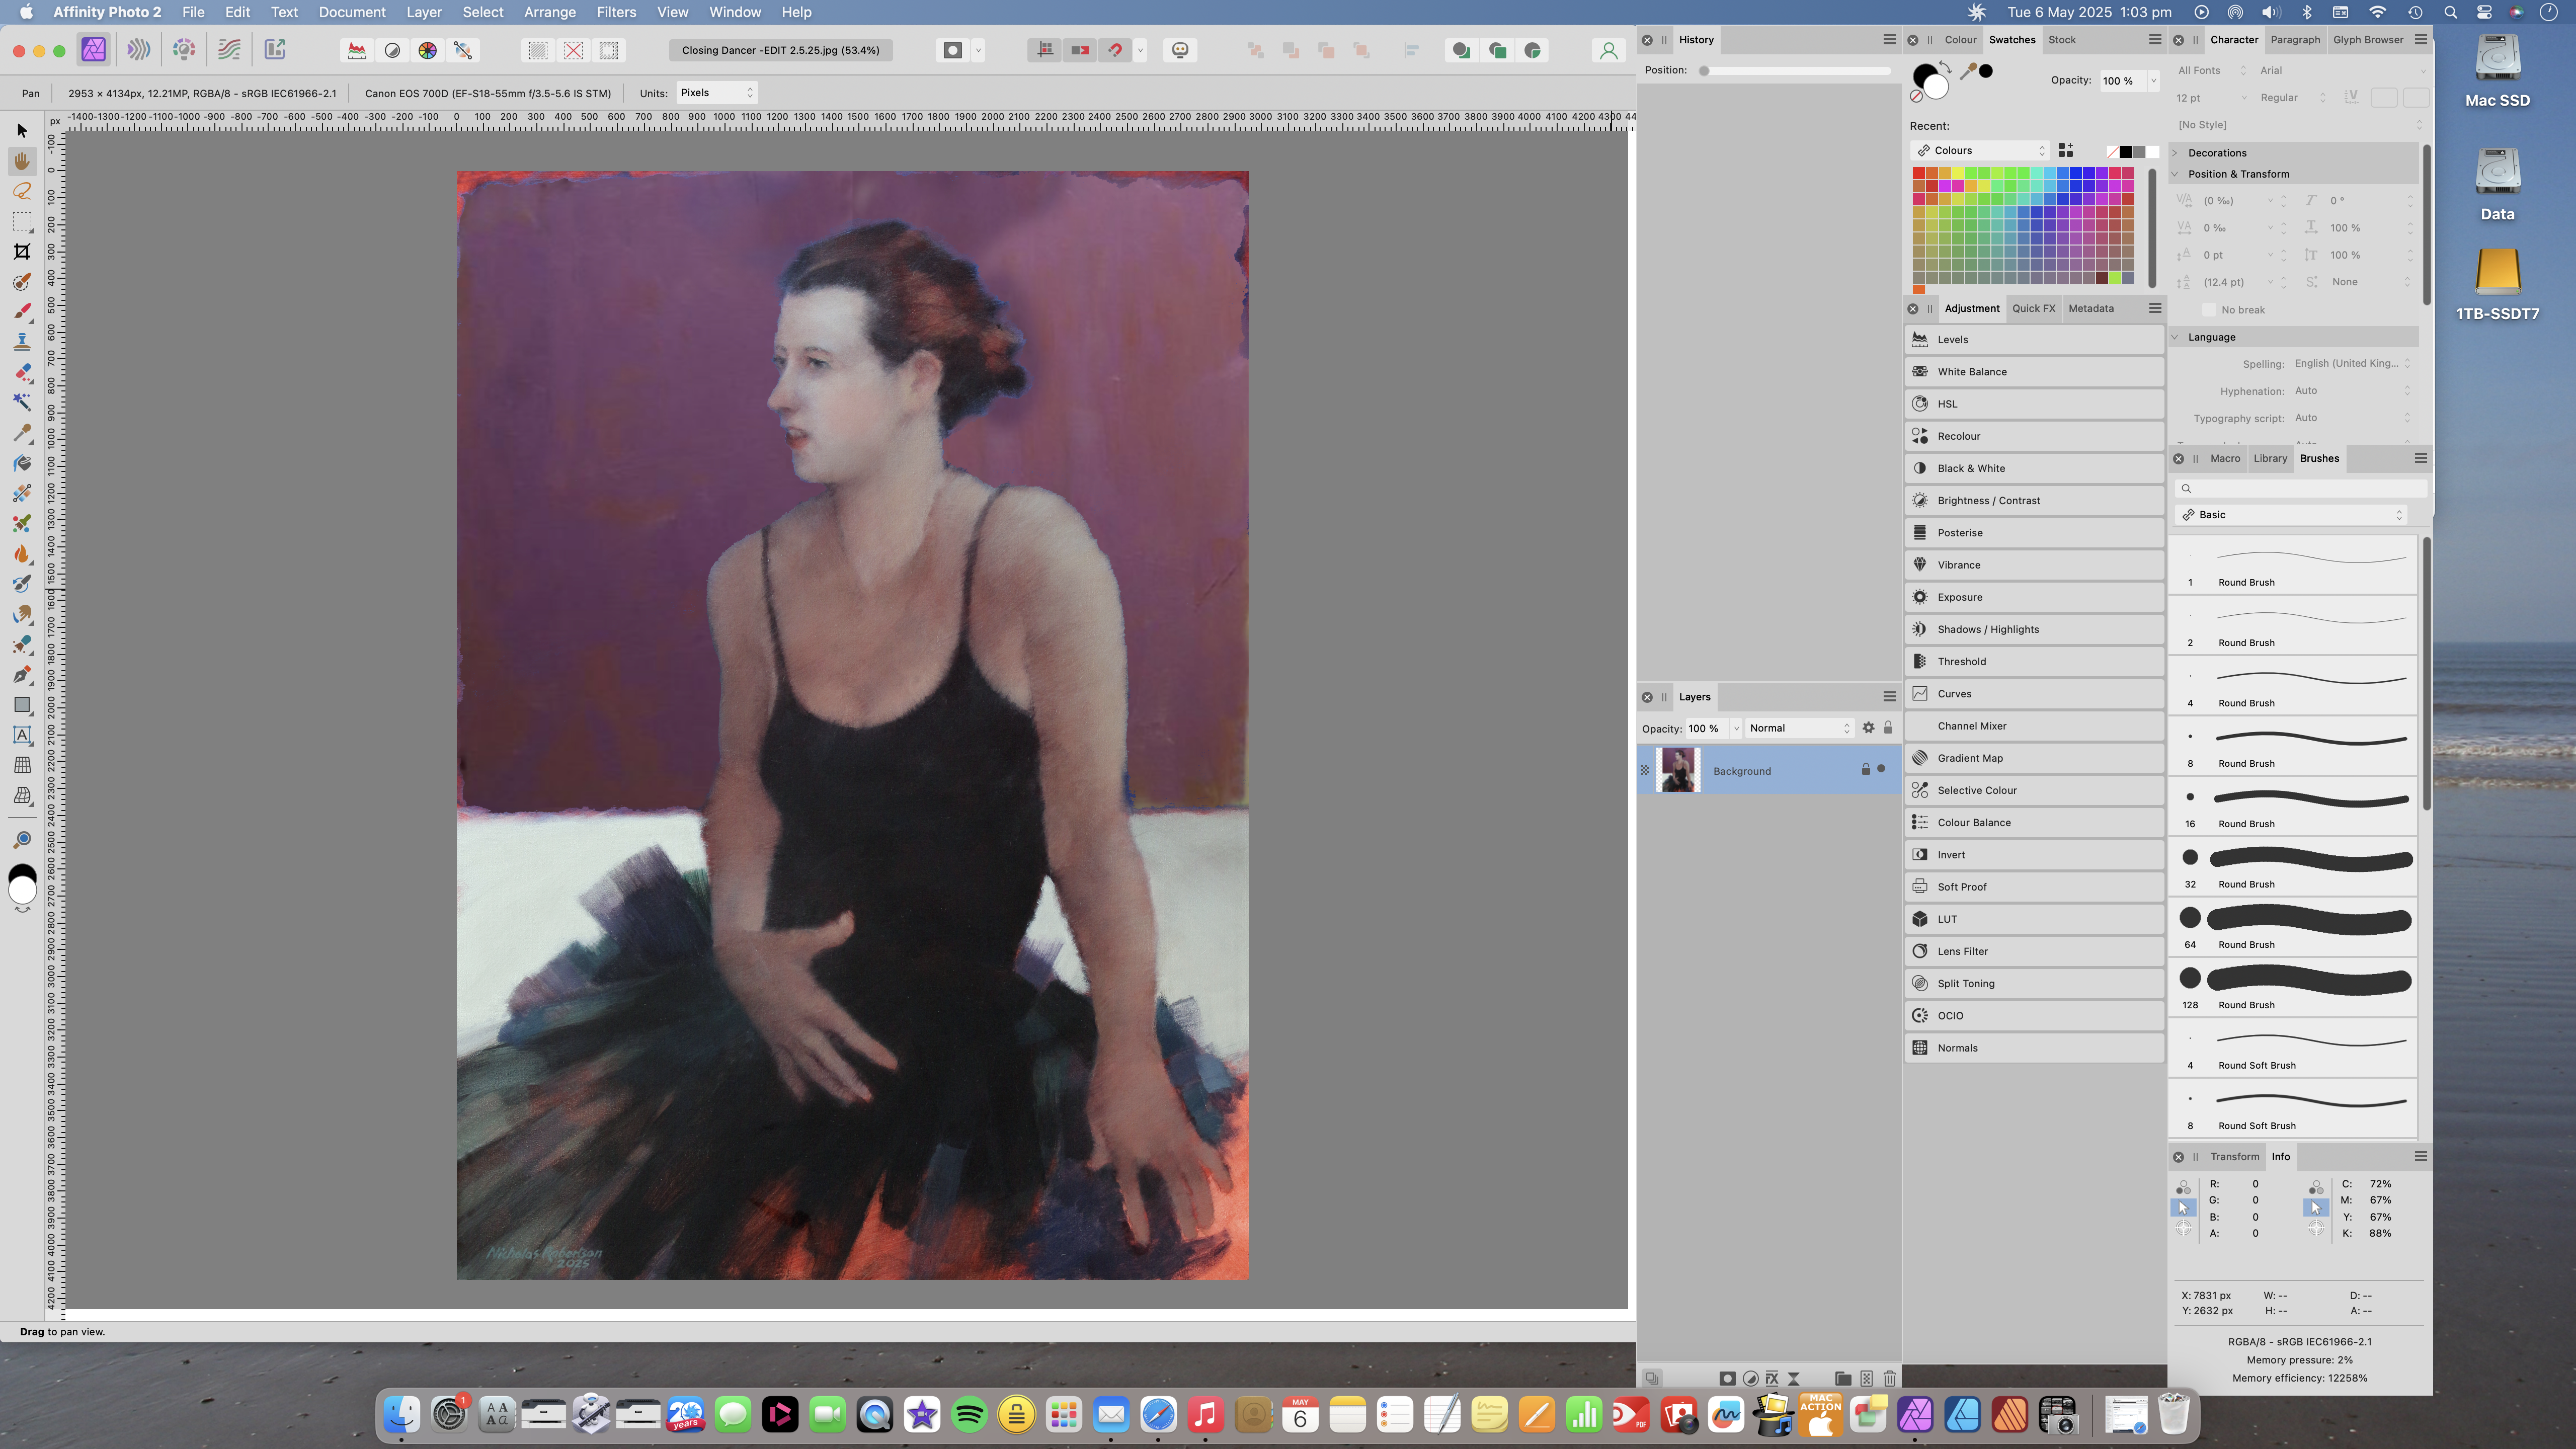Click the brush search input field
2576x1449 pixels.
tap(2300, 488)
